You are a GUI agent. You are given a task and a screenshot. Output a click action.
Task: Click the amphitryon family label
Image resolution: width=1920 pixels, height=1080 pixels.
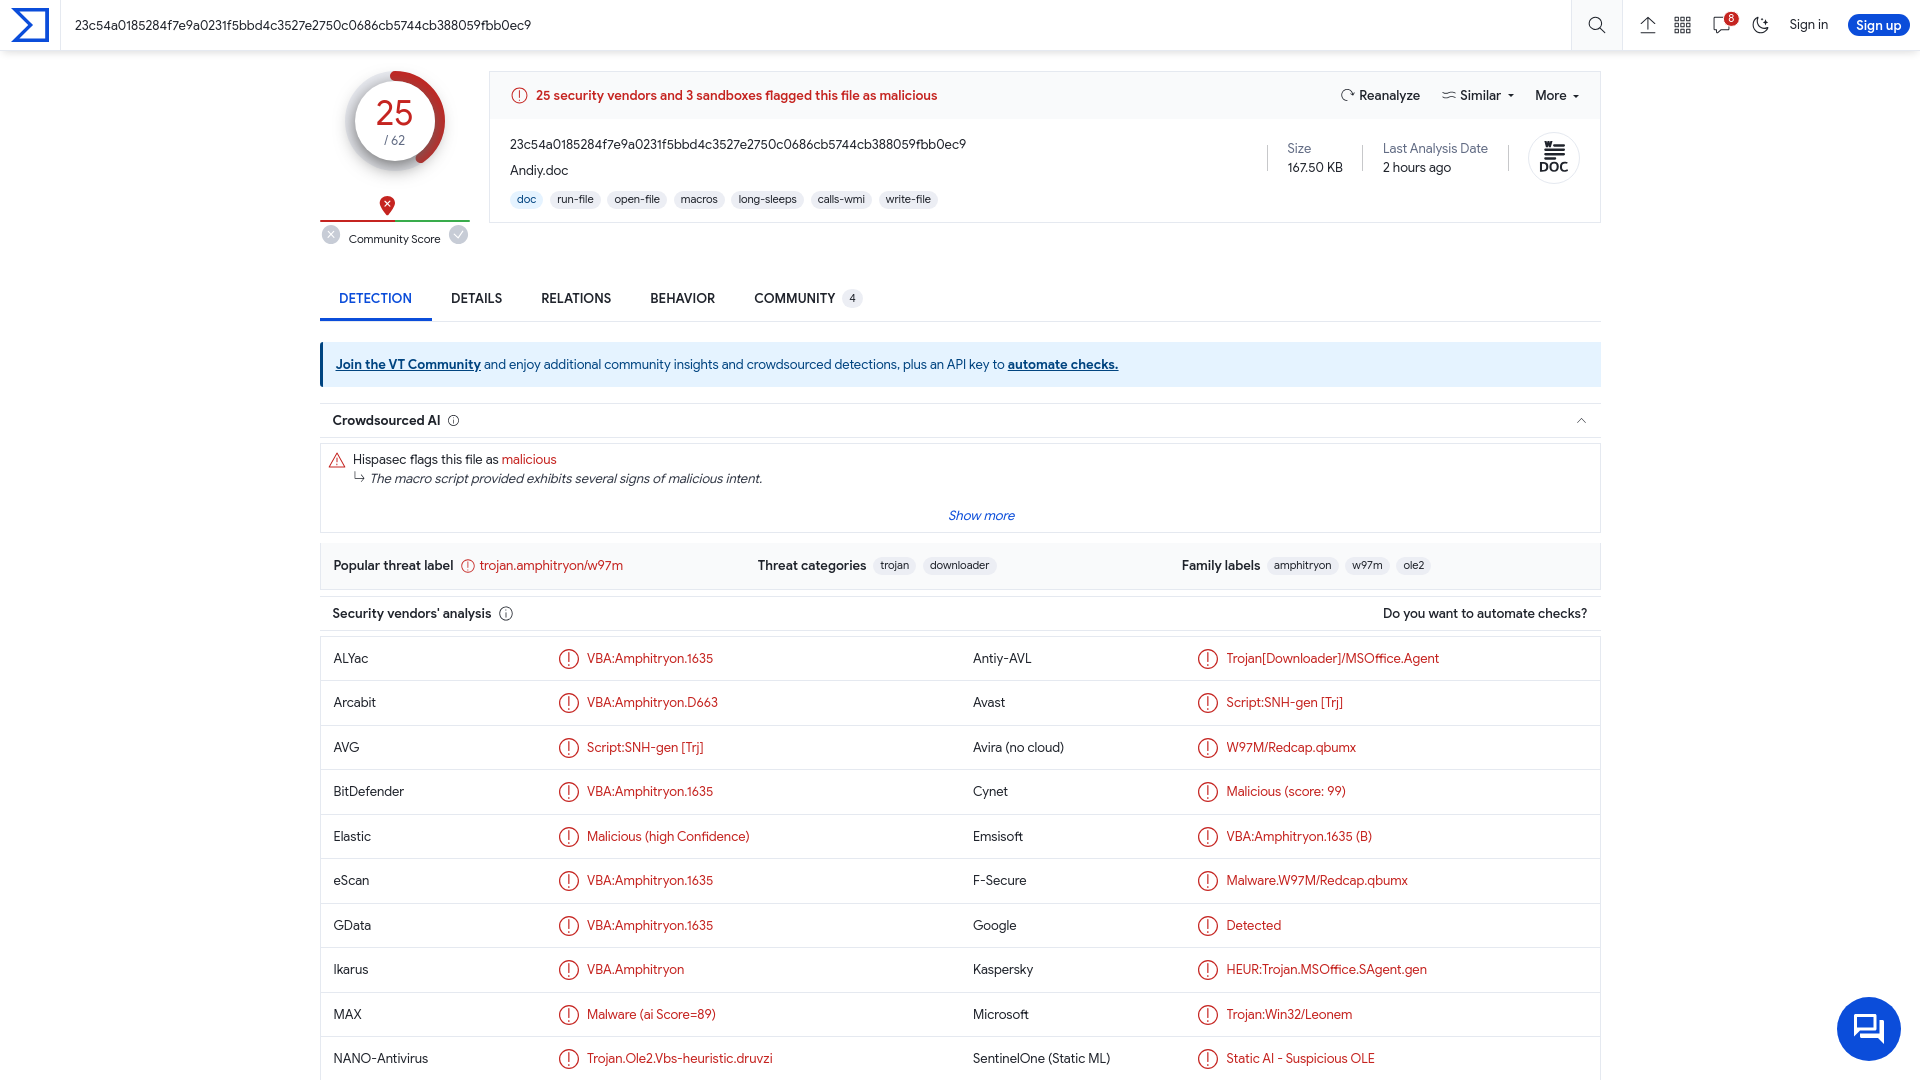(x=1302, y=566)
